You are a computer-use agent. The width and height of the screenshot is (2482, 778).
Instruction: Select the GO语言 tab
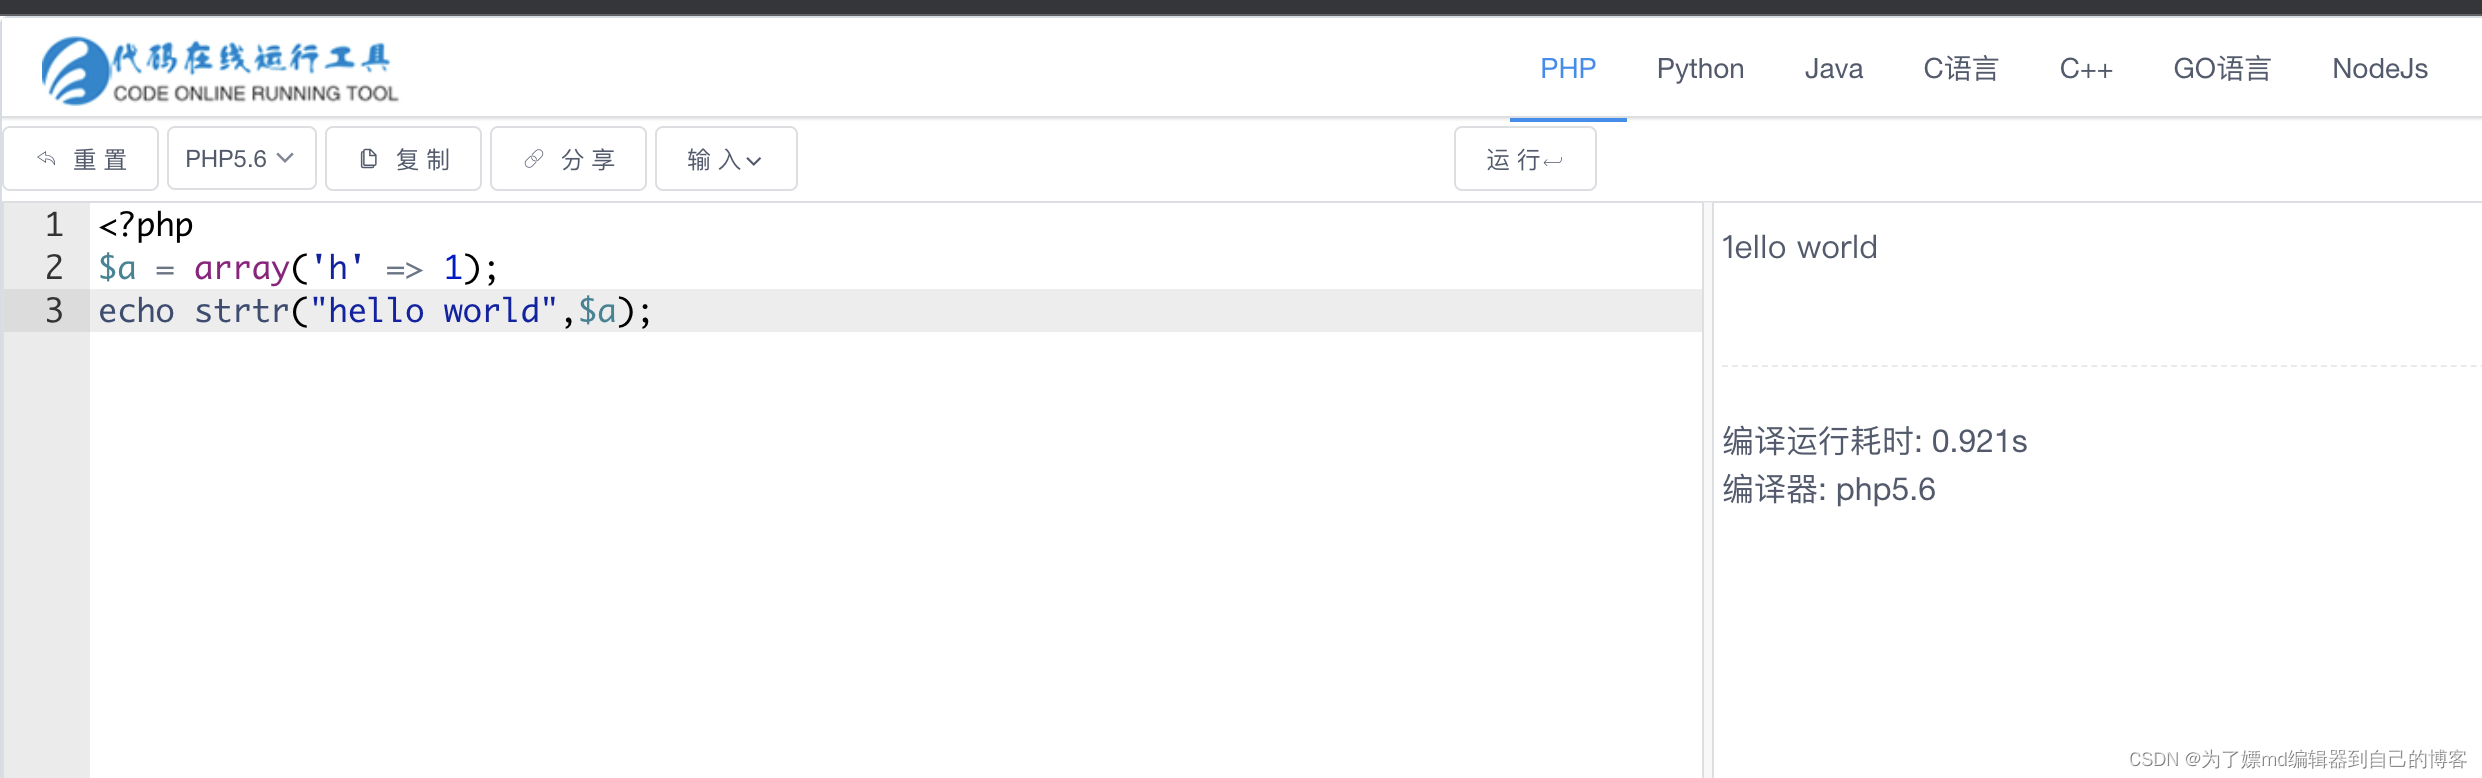pos(2222,68)
